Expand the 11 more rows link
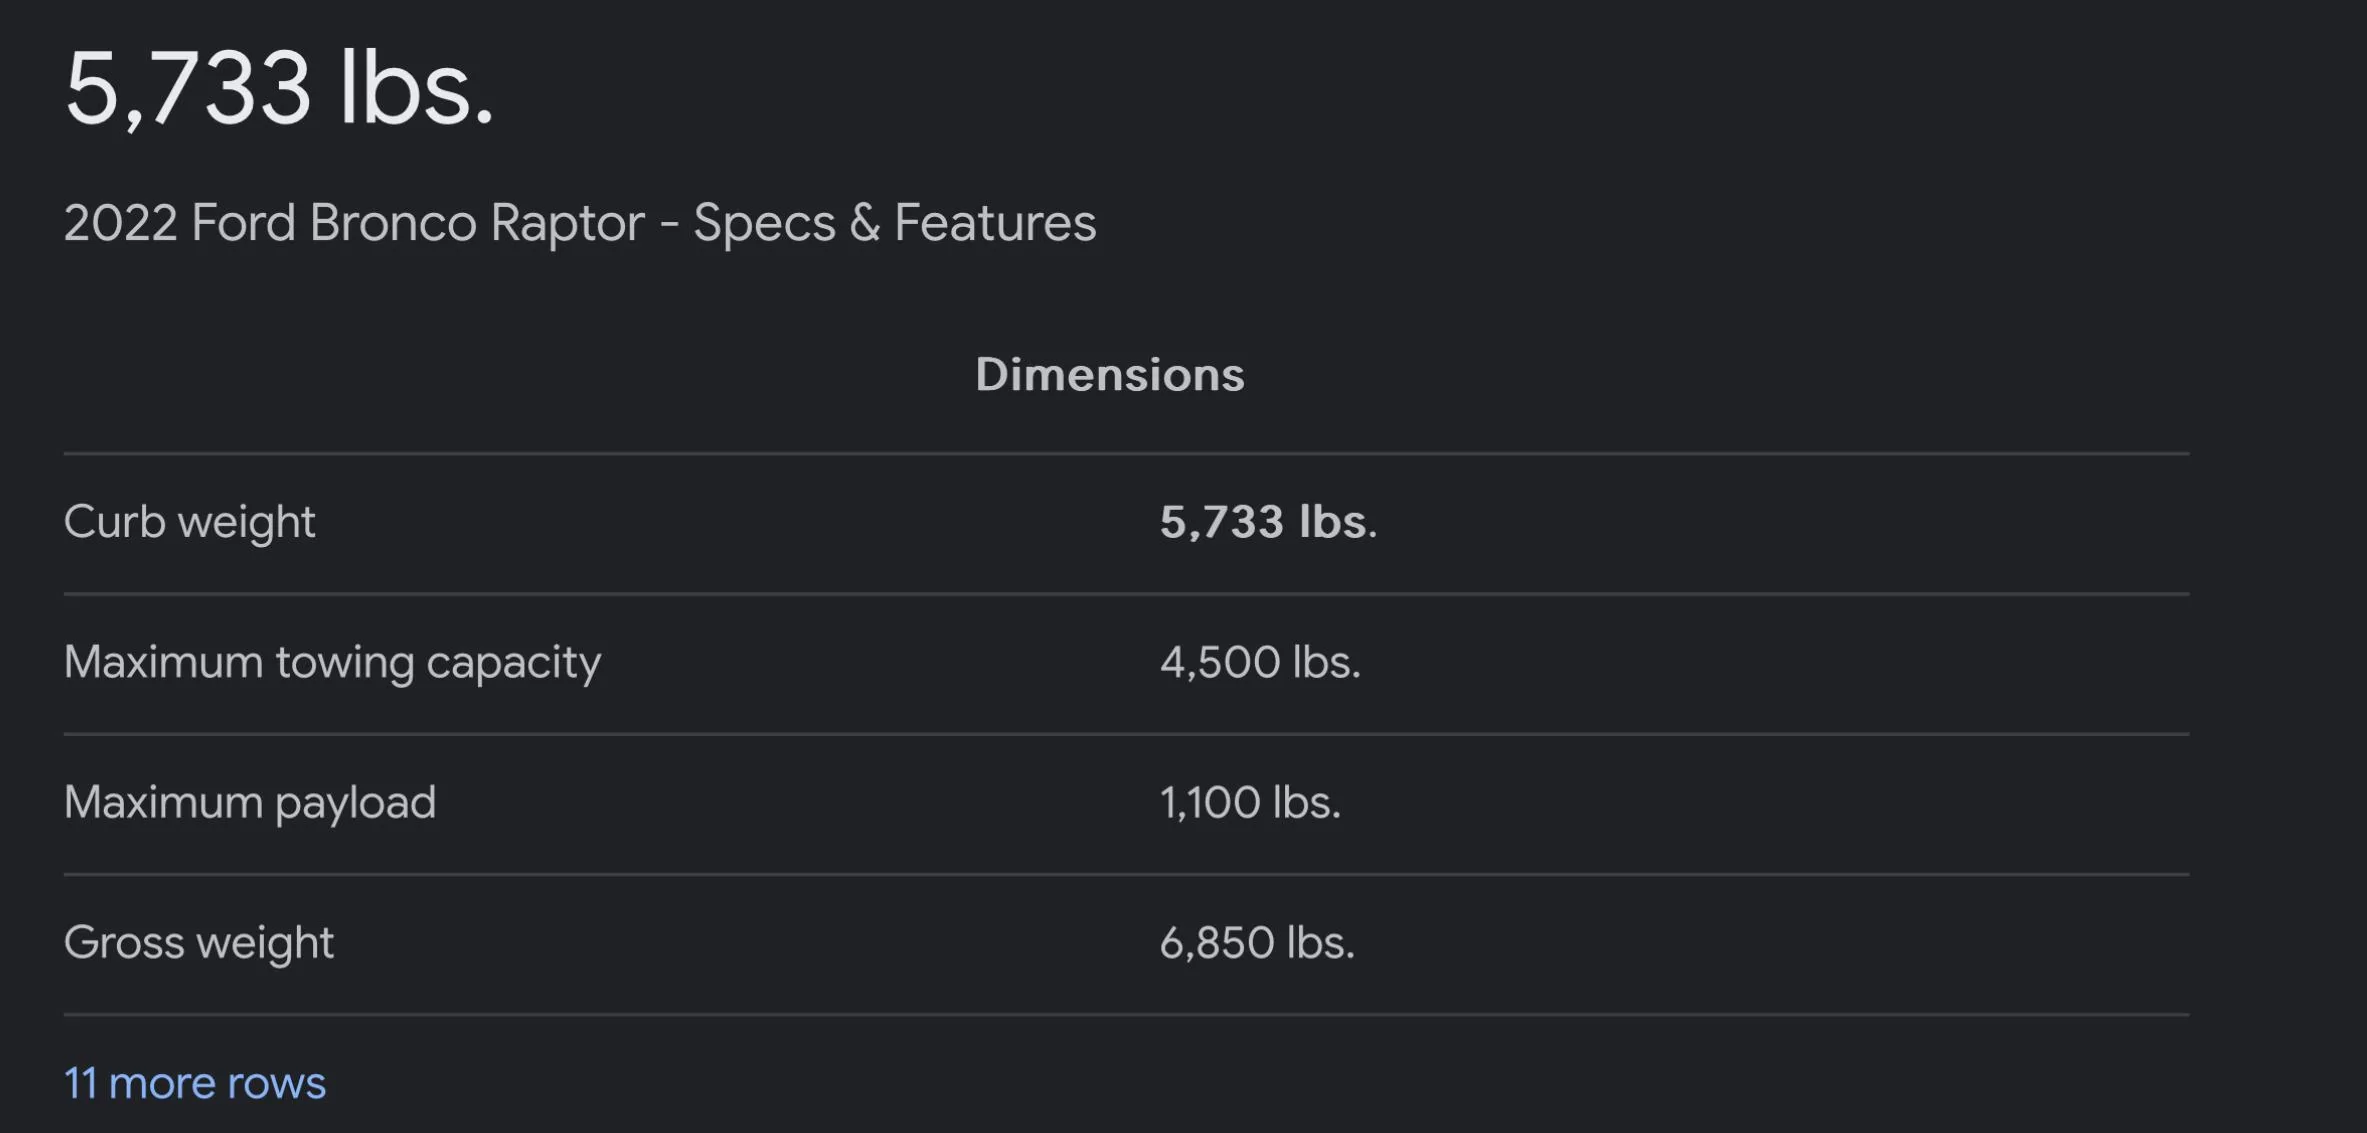 click(195, 1083)
